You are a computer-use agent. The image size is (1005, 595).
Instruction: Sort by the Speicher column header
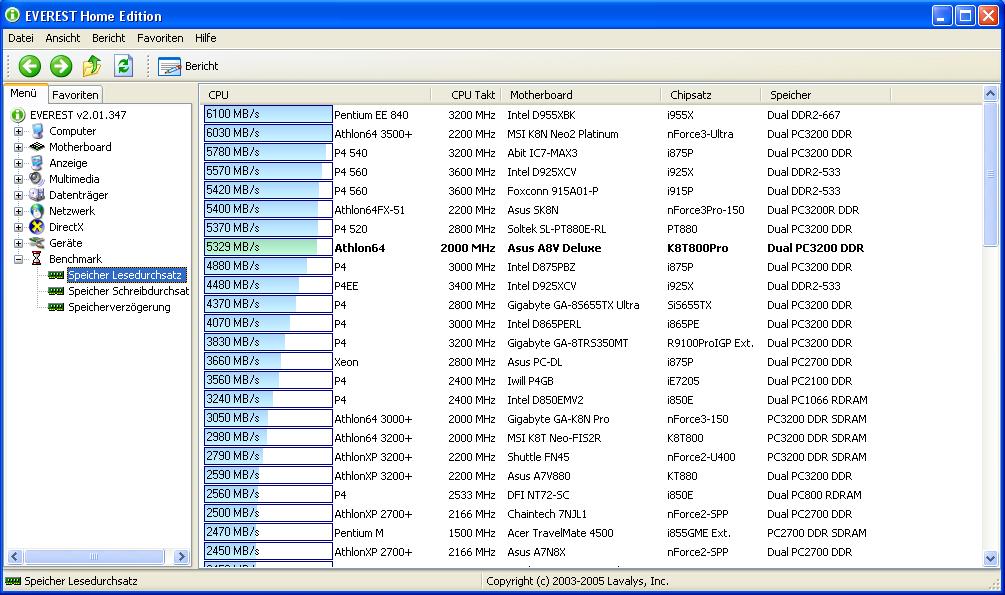click(x=826, y=95)
